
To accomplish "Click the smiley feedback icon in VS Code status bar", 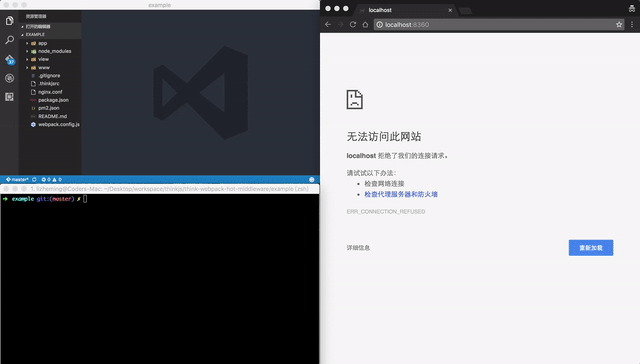I will (311, 180).
